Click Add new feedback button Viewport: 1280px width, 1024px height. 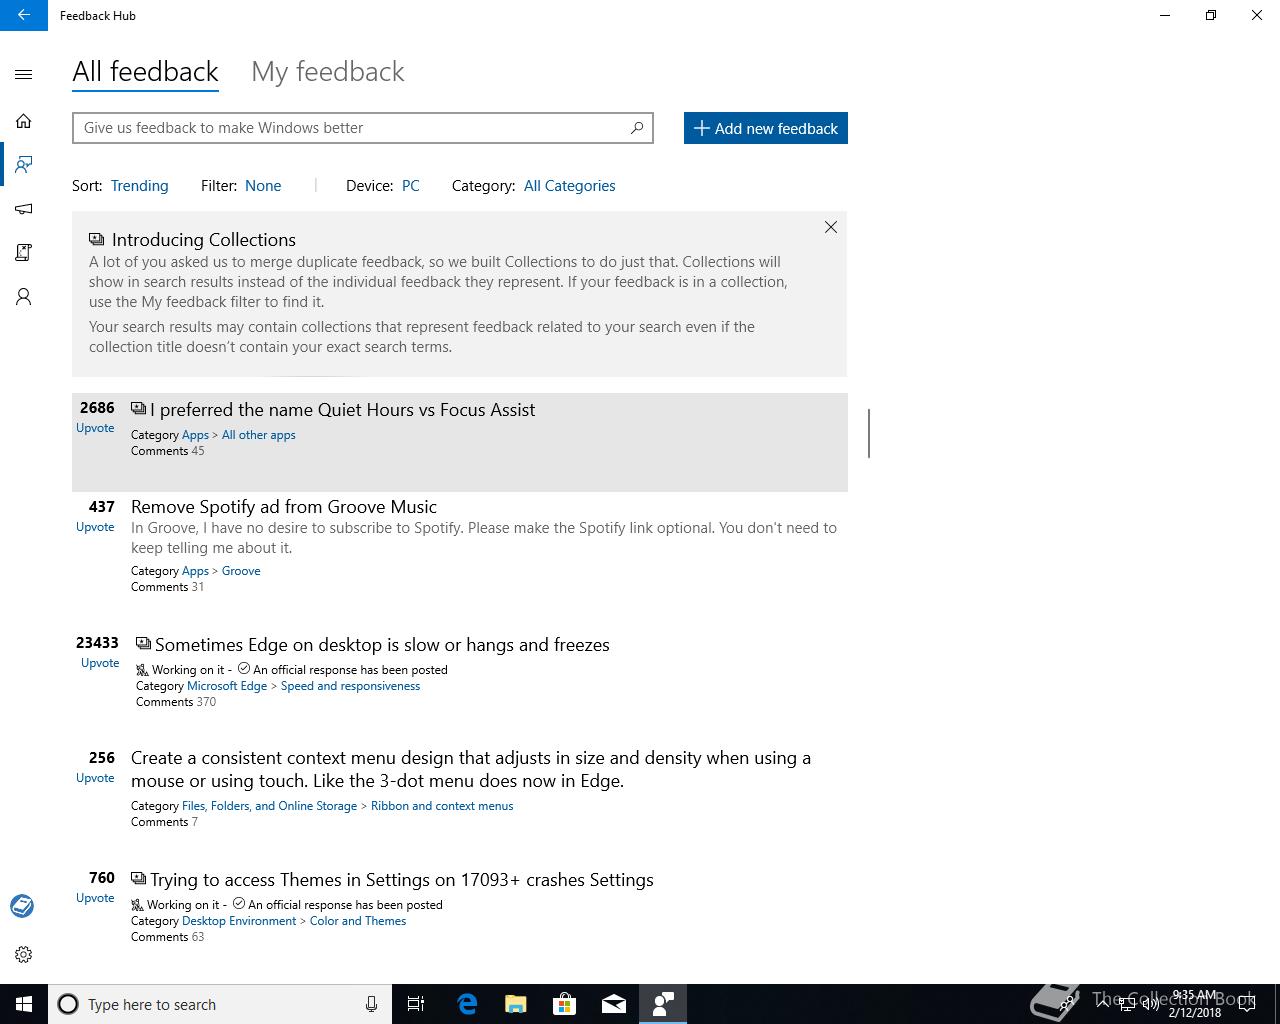click(x=766, y=128)
